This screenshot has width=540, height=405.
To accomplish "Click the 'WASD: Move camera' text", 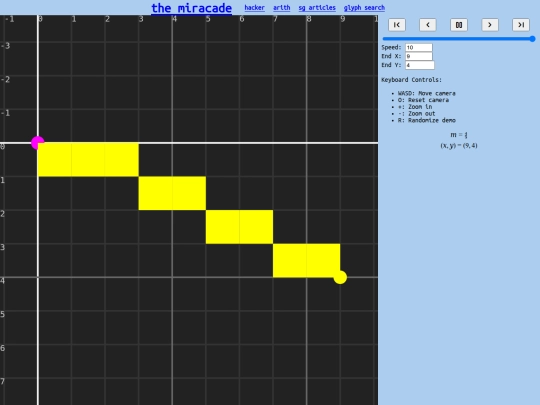I will click(427, 93).
